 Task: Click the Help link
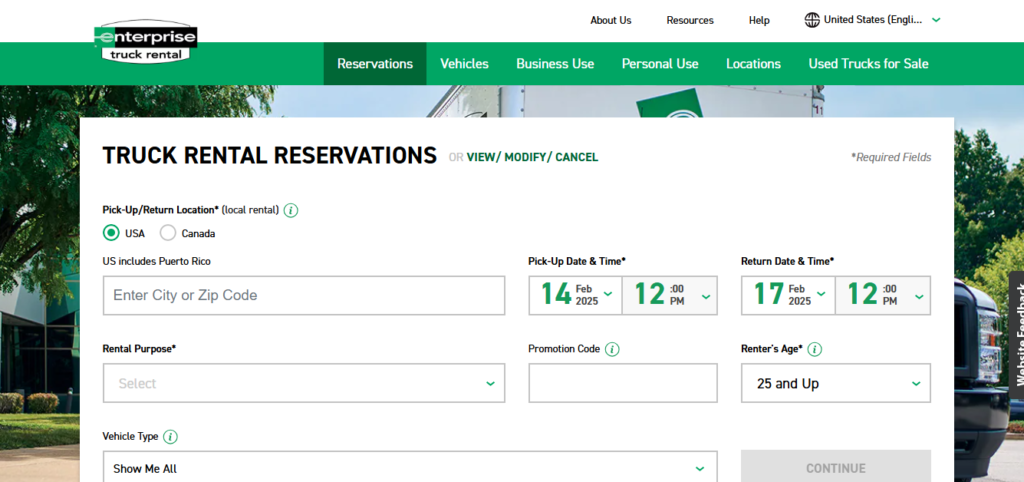tap(759, 20)
